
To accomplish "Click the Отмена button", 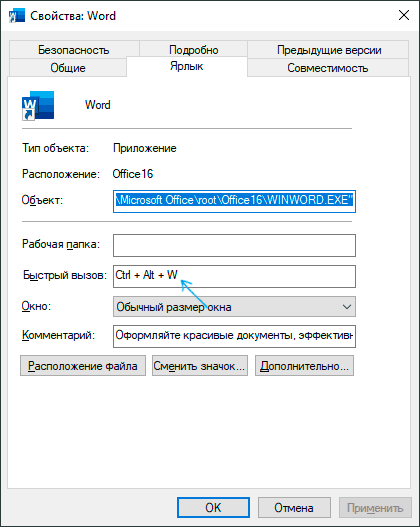I will [x=294, y=508].
